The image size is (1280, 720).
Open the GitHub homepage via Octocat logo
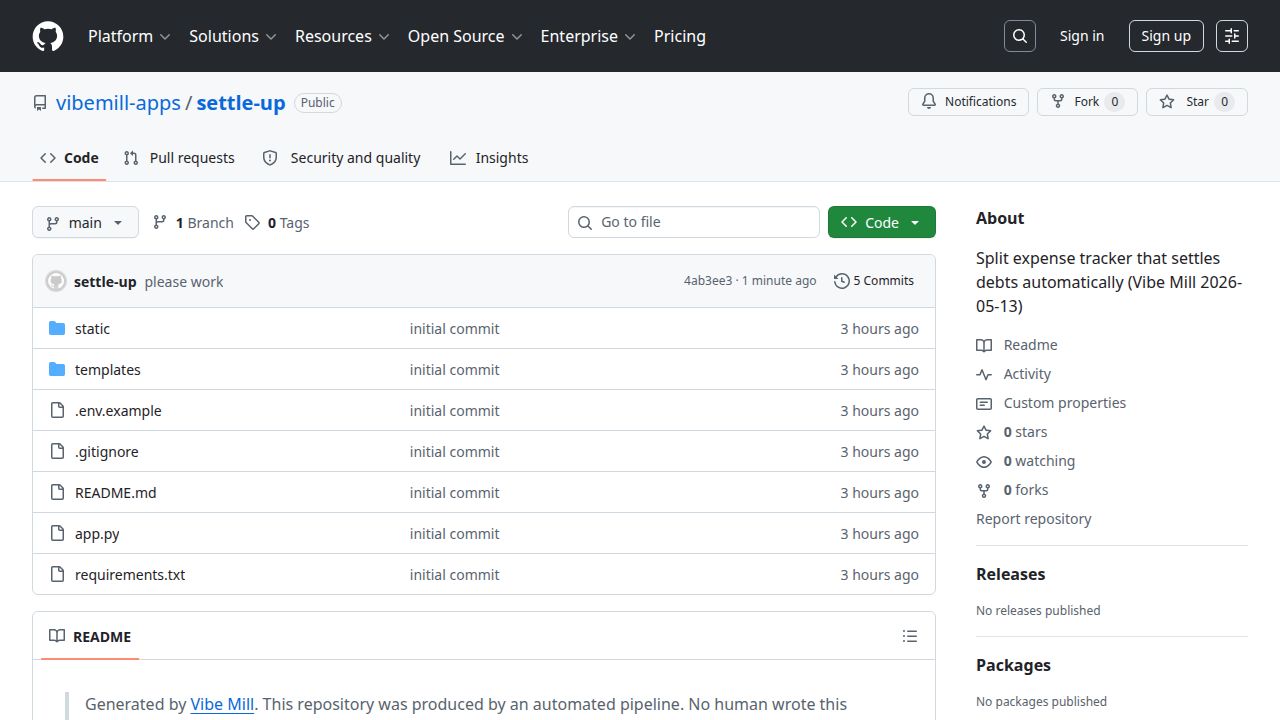(48, 36)
